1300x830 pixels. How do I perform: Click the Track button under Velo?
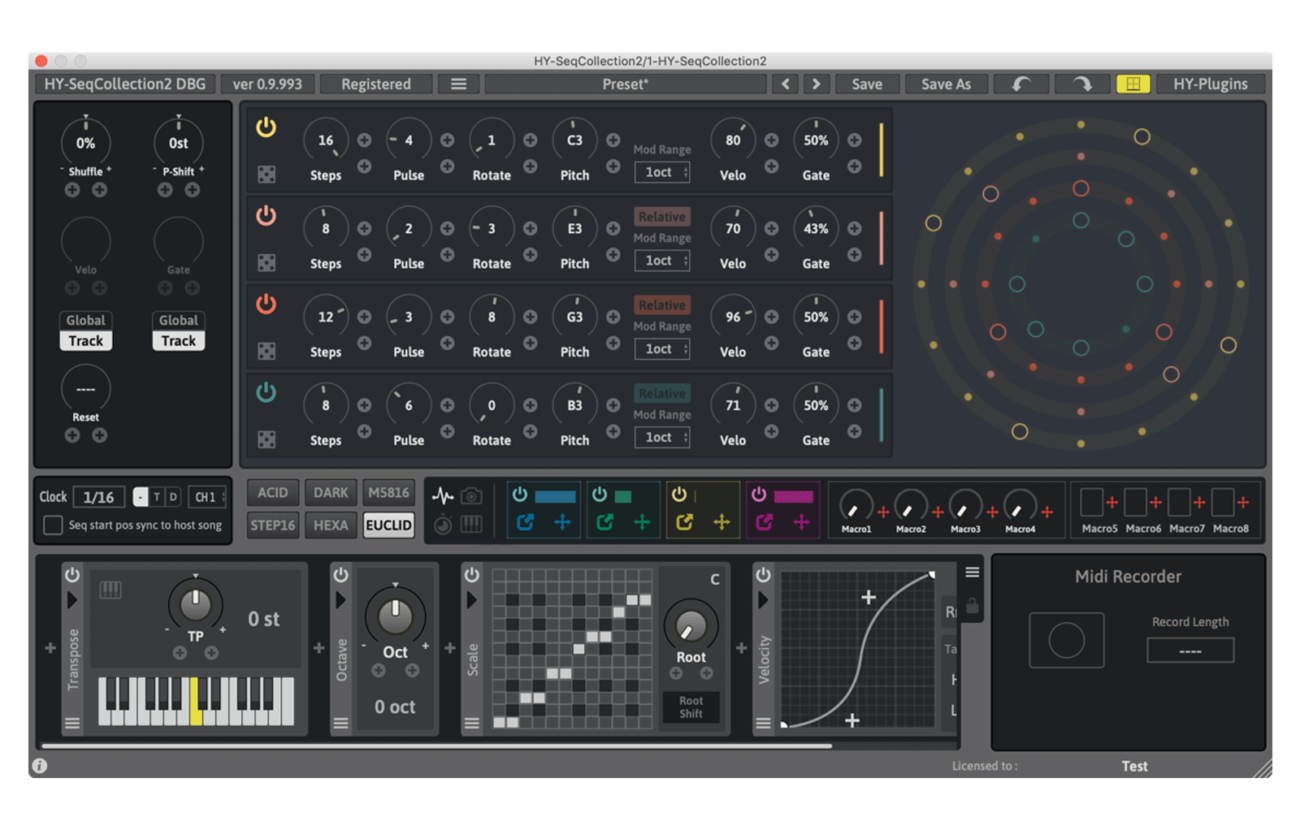[x=86, y=340]
